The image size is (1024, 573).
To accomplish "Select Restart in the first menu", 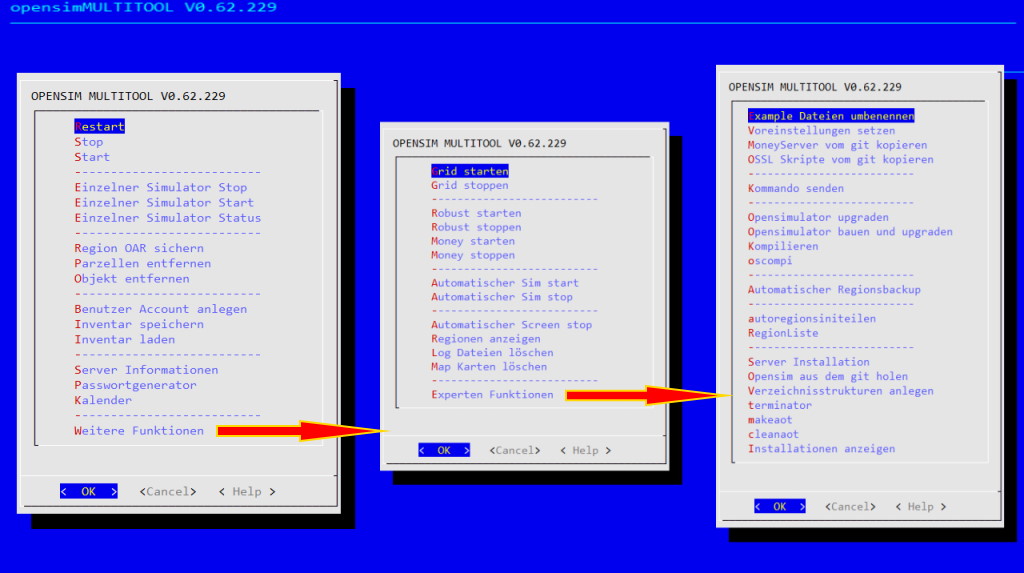I will click(x=99, y=127).
